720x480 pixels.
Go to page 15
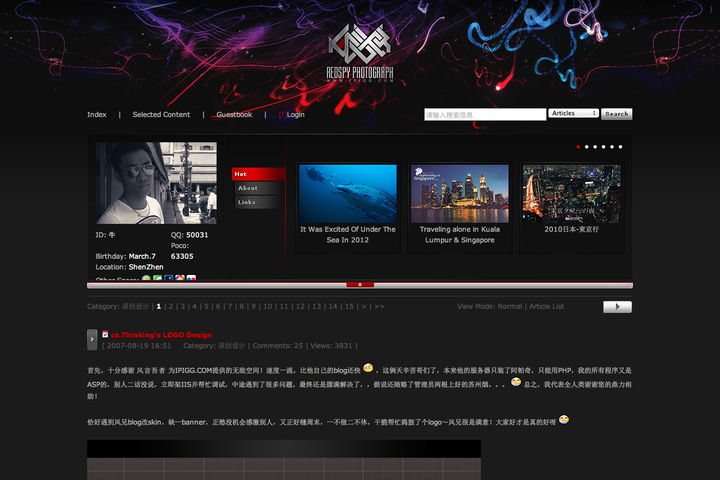pyautogui.click(x=349, y=306)
